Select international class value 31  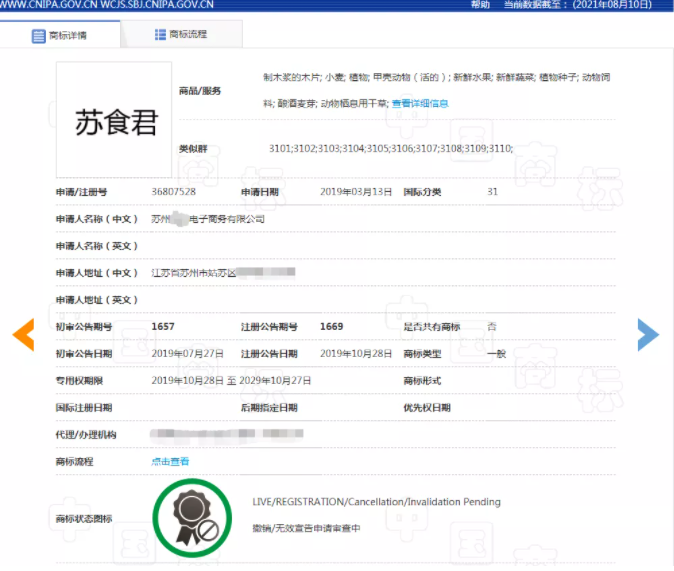pyautogui.click(x=493, y=192)
